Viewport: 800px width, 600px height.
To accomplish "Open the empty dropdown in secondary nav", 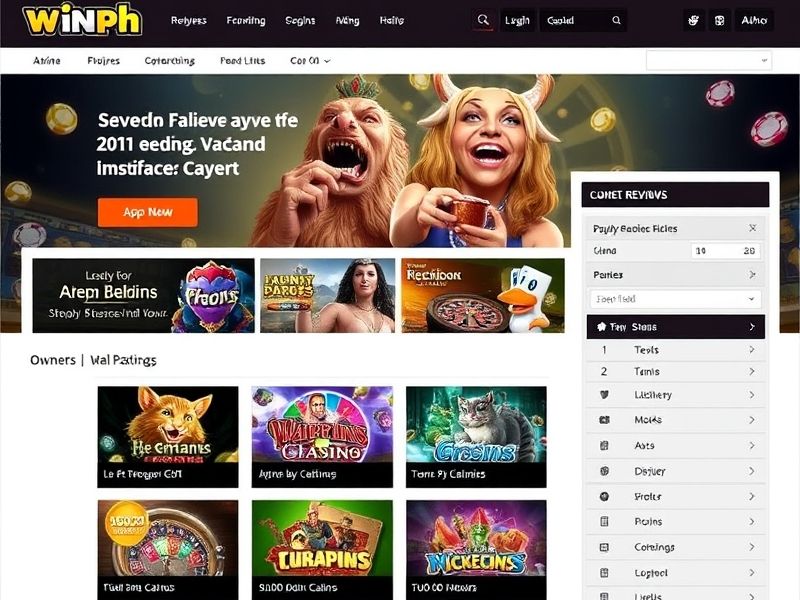I will click(709, 60).
